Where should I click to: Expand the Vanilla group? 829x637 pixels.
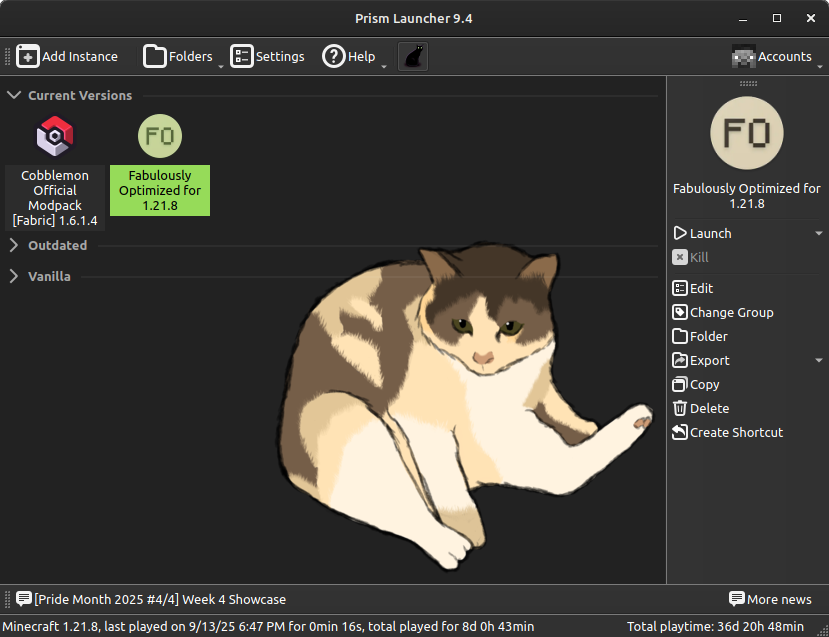pos(14,277)
